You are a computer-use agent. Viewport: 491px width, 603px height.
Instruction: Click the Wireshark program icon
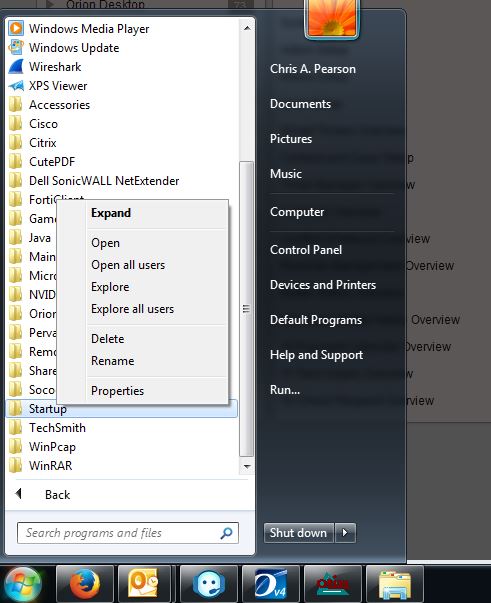16,67
